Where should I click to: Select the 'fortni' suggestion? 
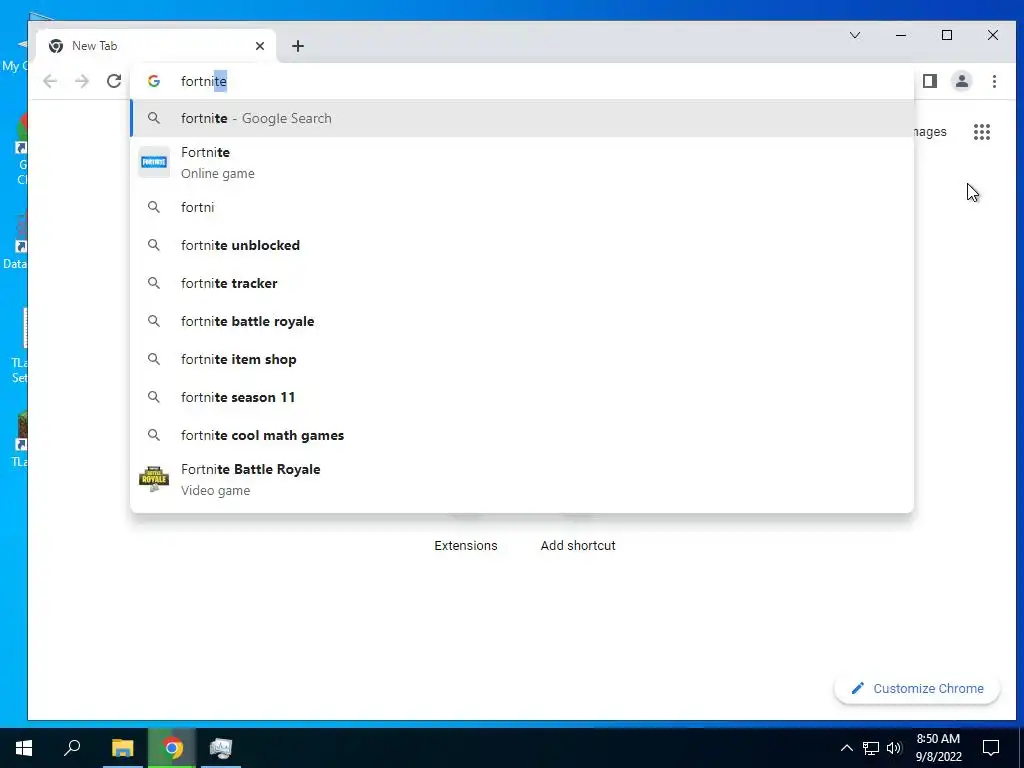coord(522,207)
